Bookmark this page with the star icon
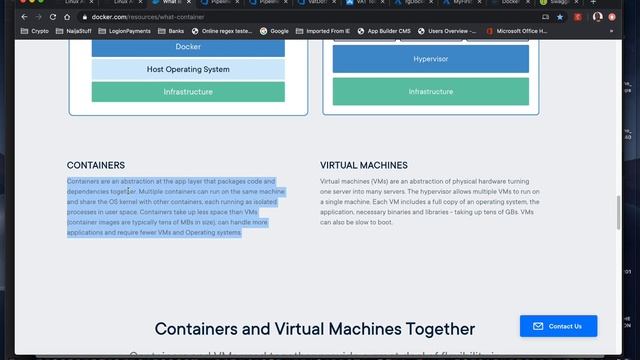Viewport: 640px width, 360px height. 560,17
